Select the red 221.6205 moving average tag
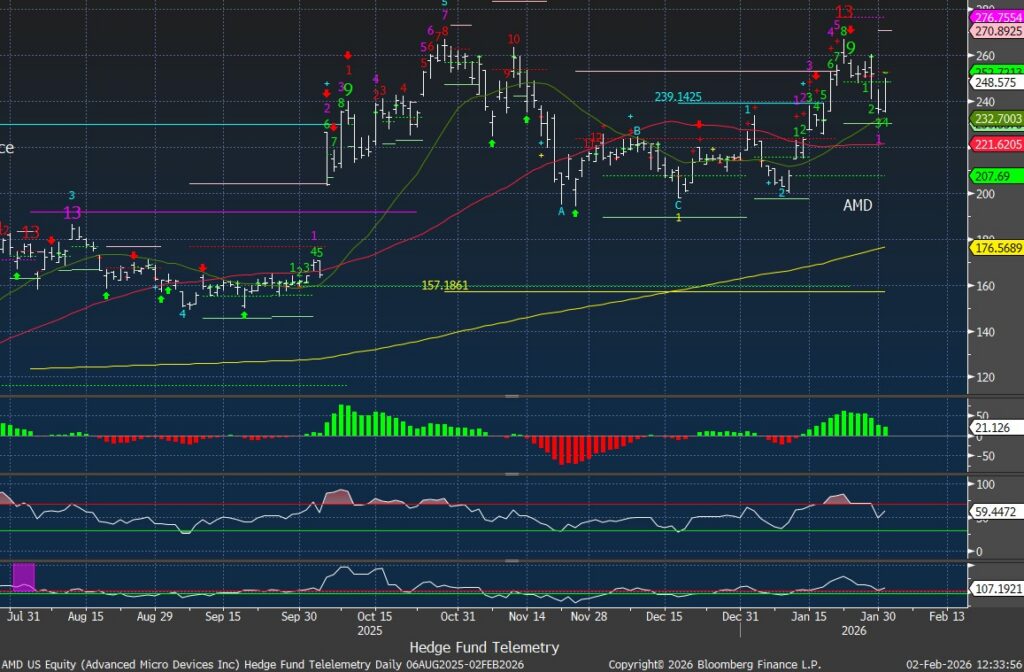 pyautogui.click(x=996, y=145)
